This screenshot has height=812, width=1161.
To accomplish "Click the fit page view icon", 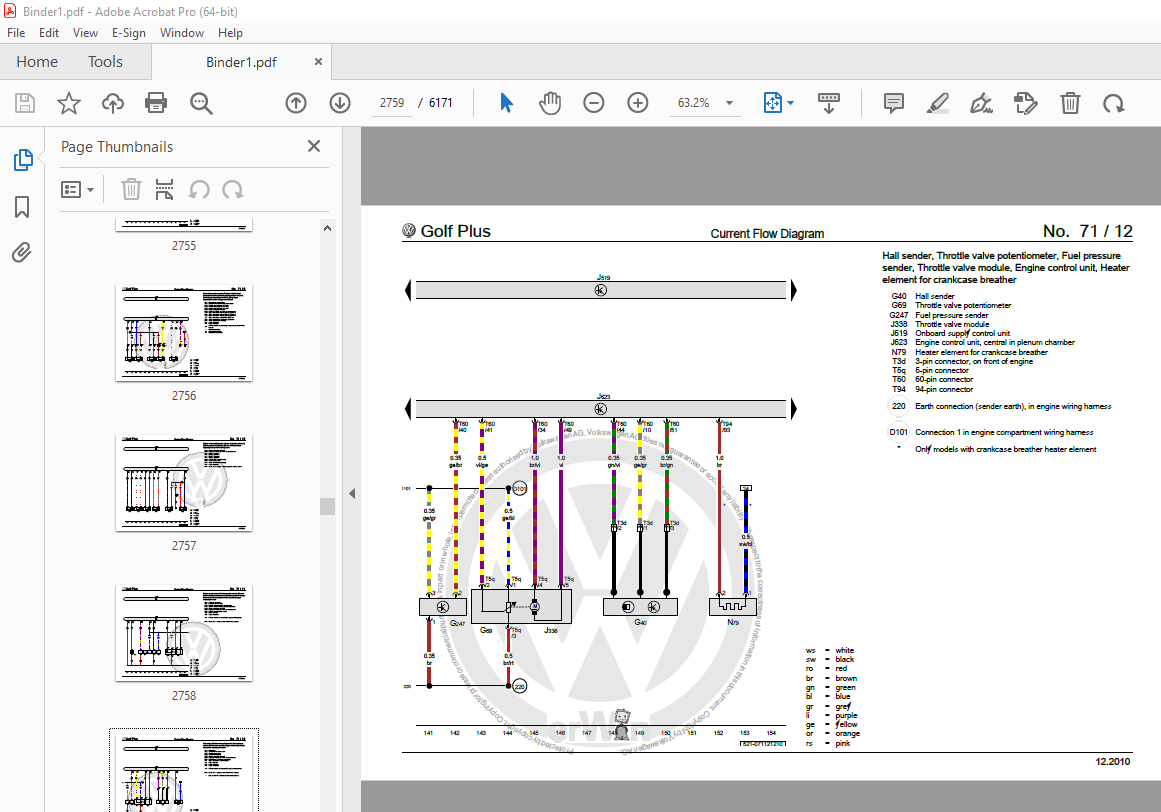I will (772, 103).
